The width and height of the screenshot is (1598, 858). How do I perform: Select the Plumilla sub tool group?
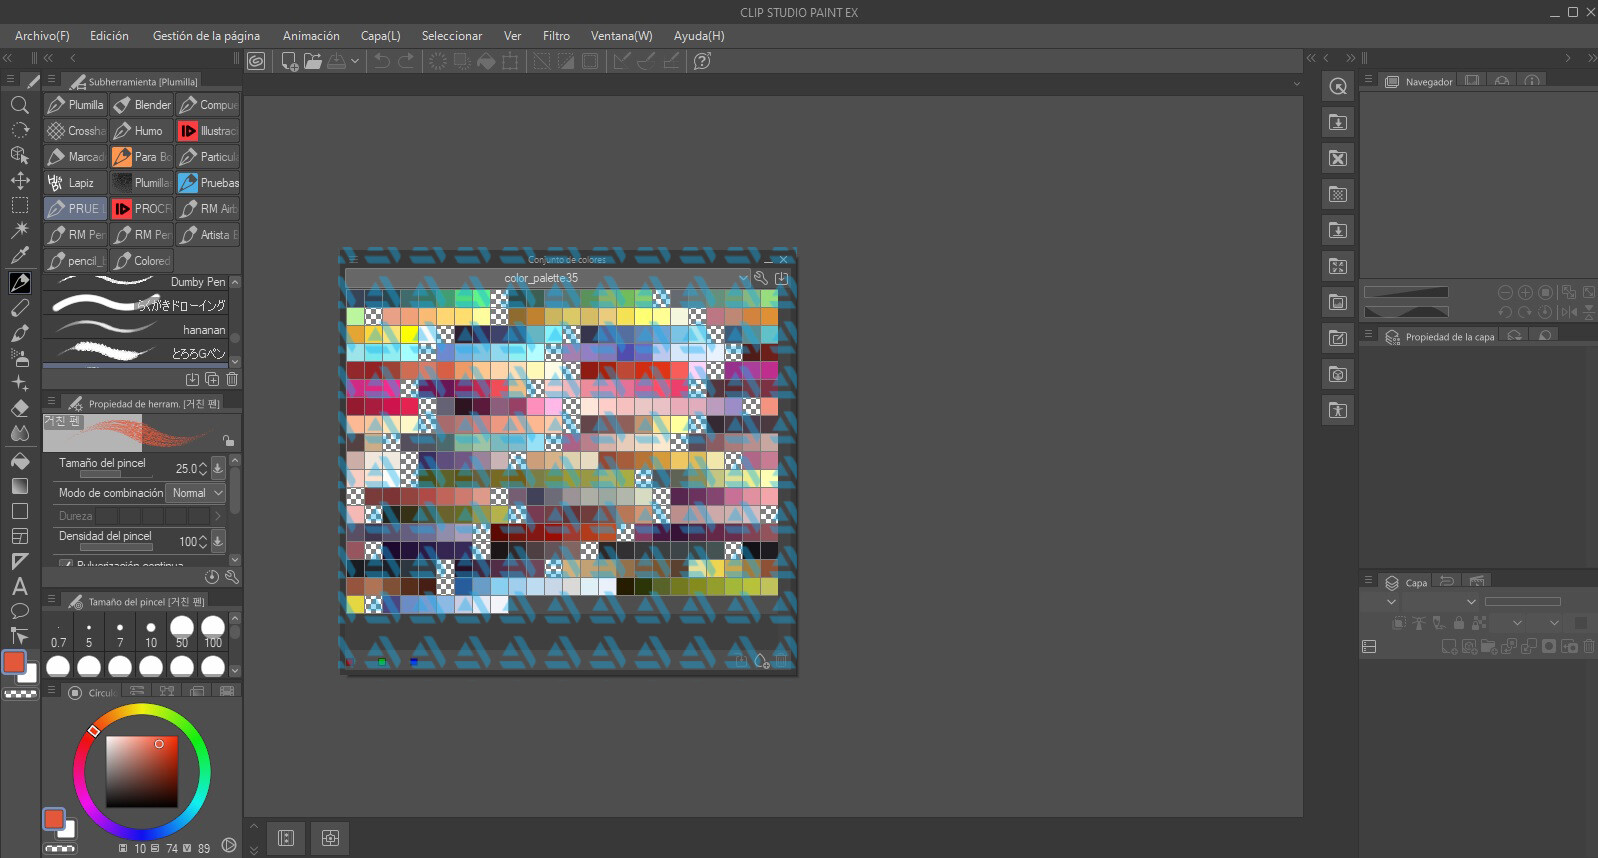[76, 105]
